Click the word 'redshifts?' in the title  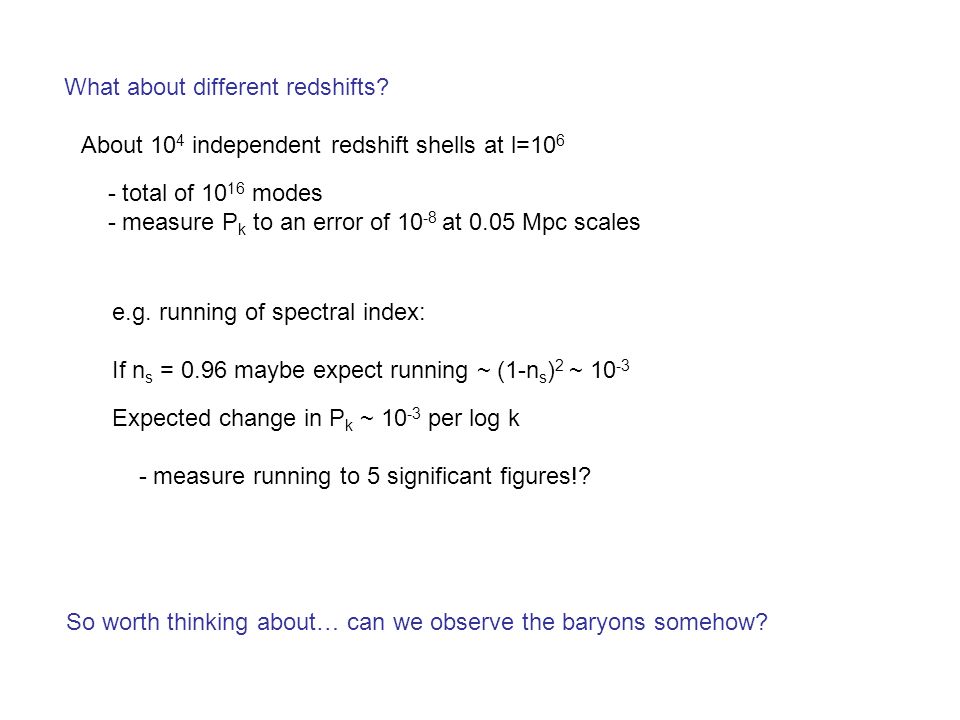[x=337, y=87]
